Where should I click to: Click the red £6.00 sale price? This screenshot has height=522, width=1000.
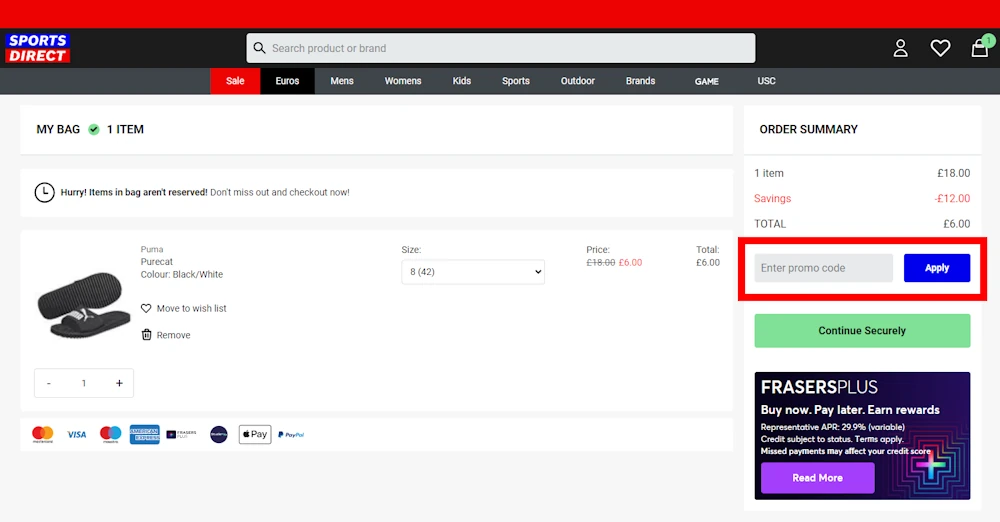point(630,262)
